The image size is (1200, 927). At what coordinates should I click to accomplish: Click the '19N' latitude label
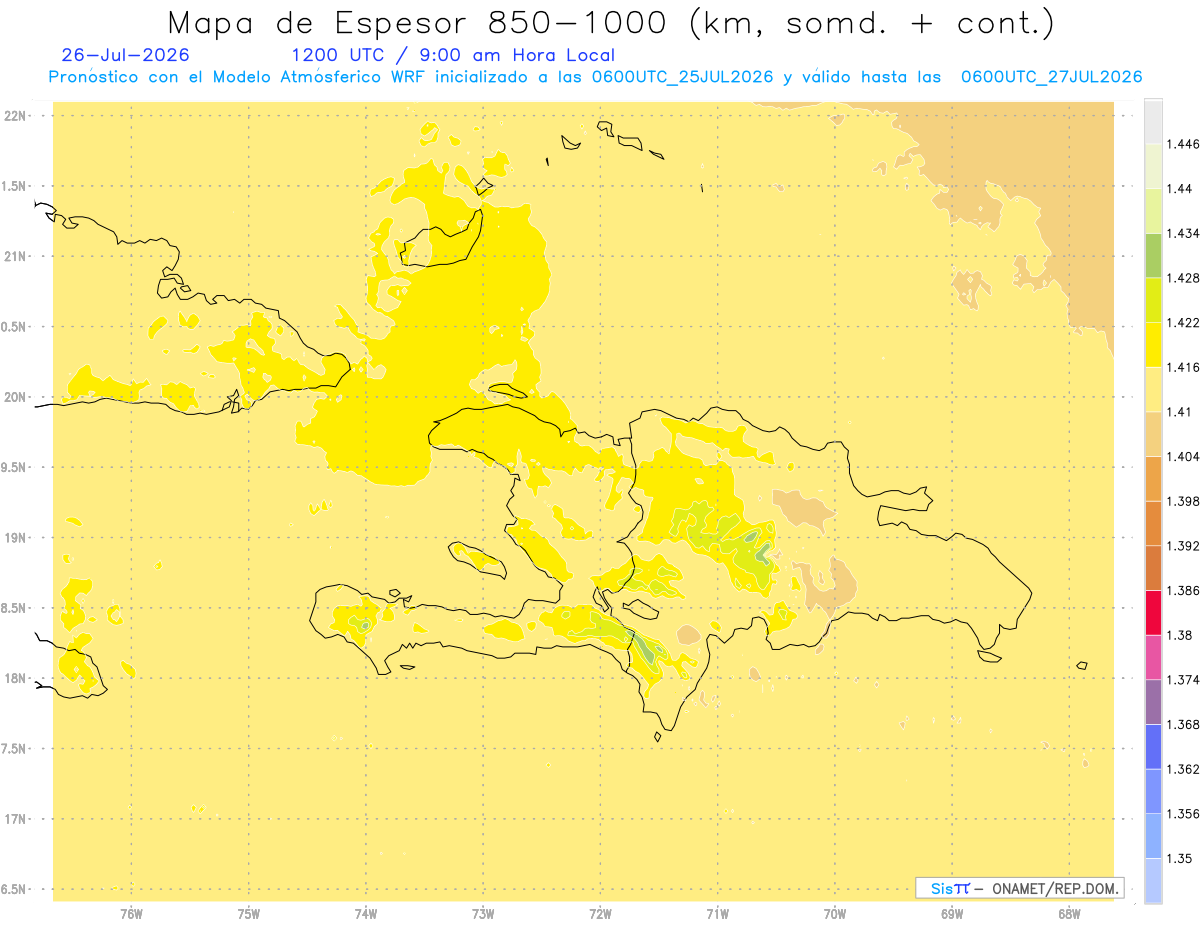(x=15, y=538)
